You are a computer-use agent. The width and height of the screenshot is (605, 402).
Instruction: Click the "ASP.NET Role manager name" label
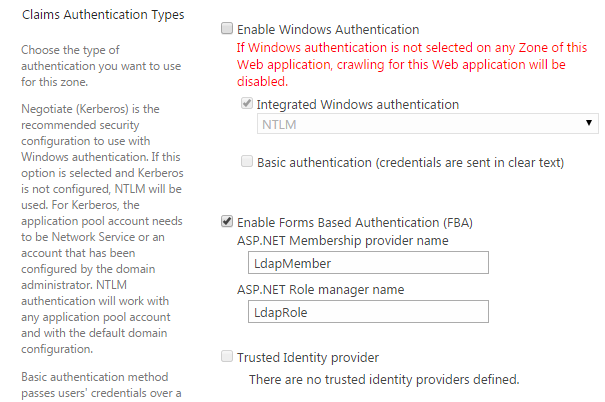[x=319, y=290]
